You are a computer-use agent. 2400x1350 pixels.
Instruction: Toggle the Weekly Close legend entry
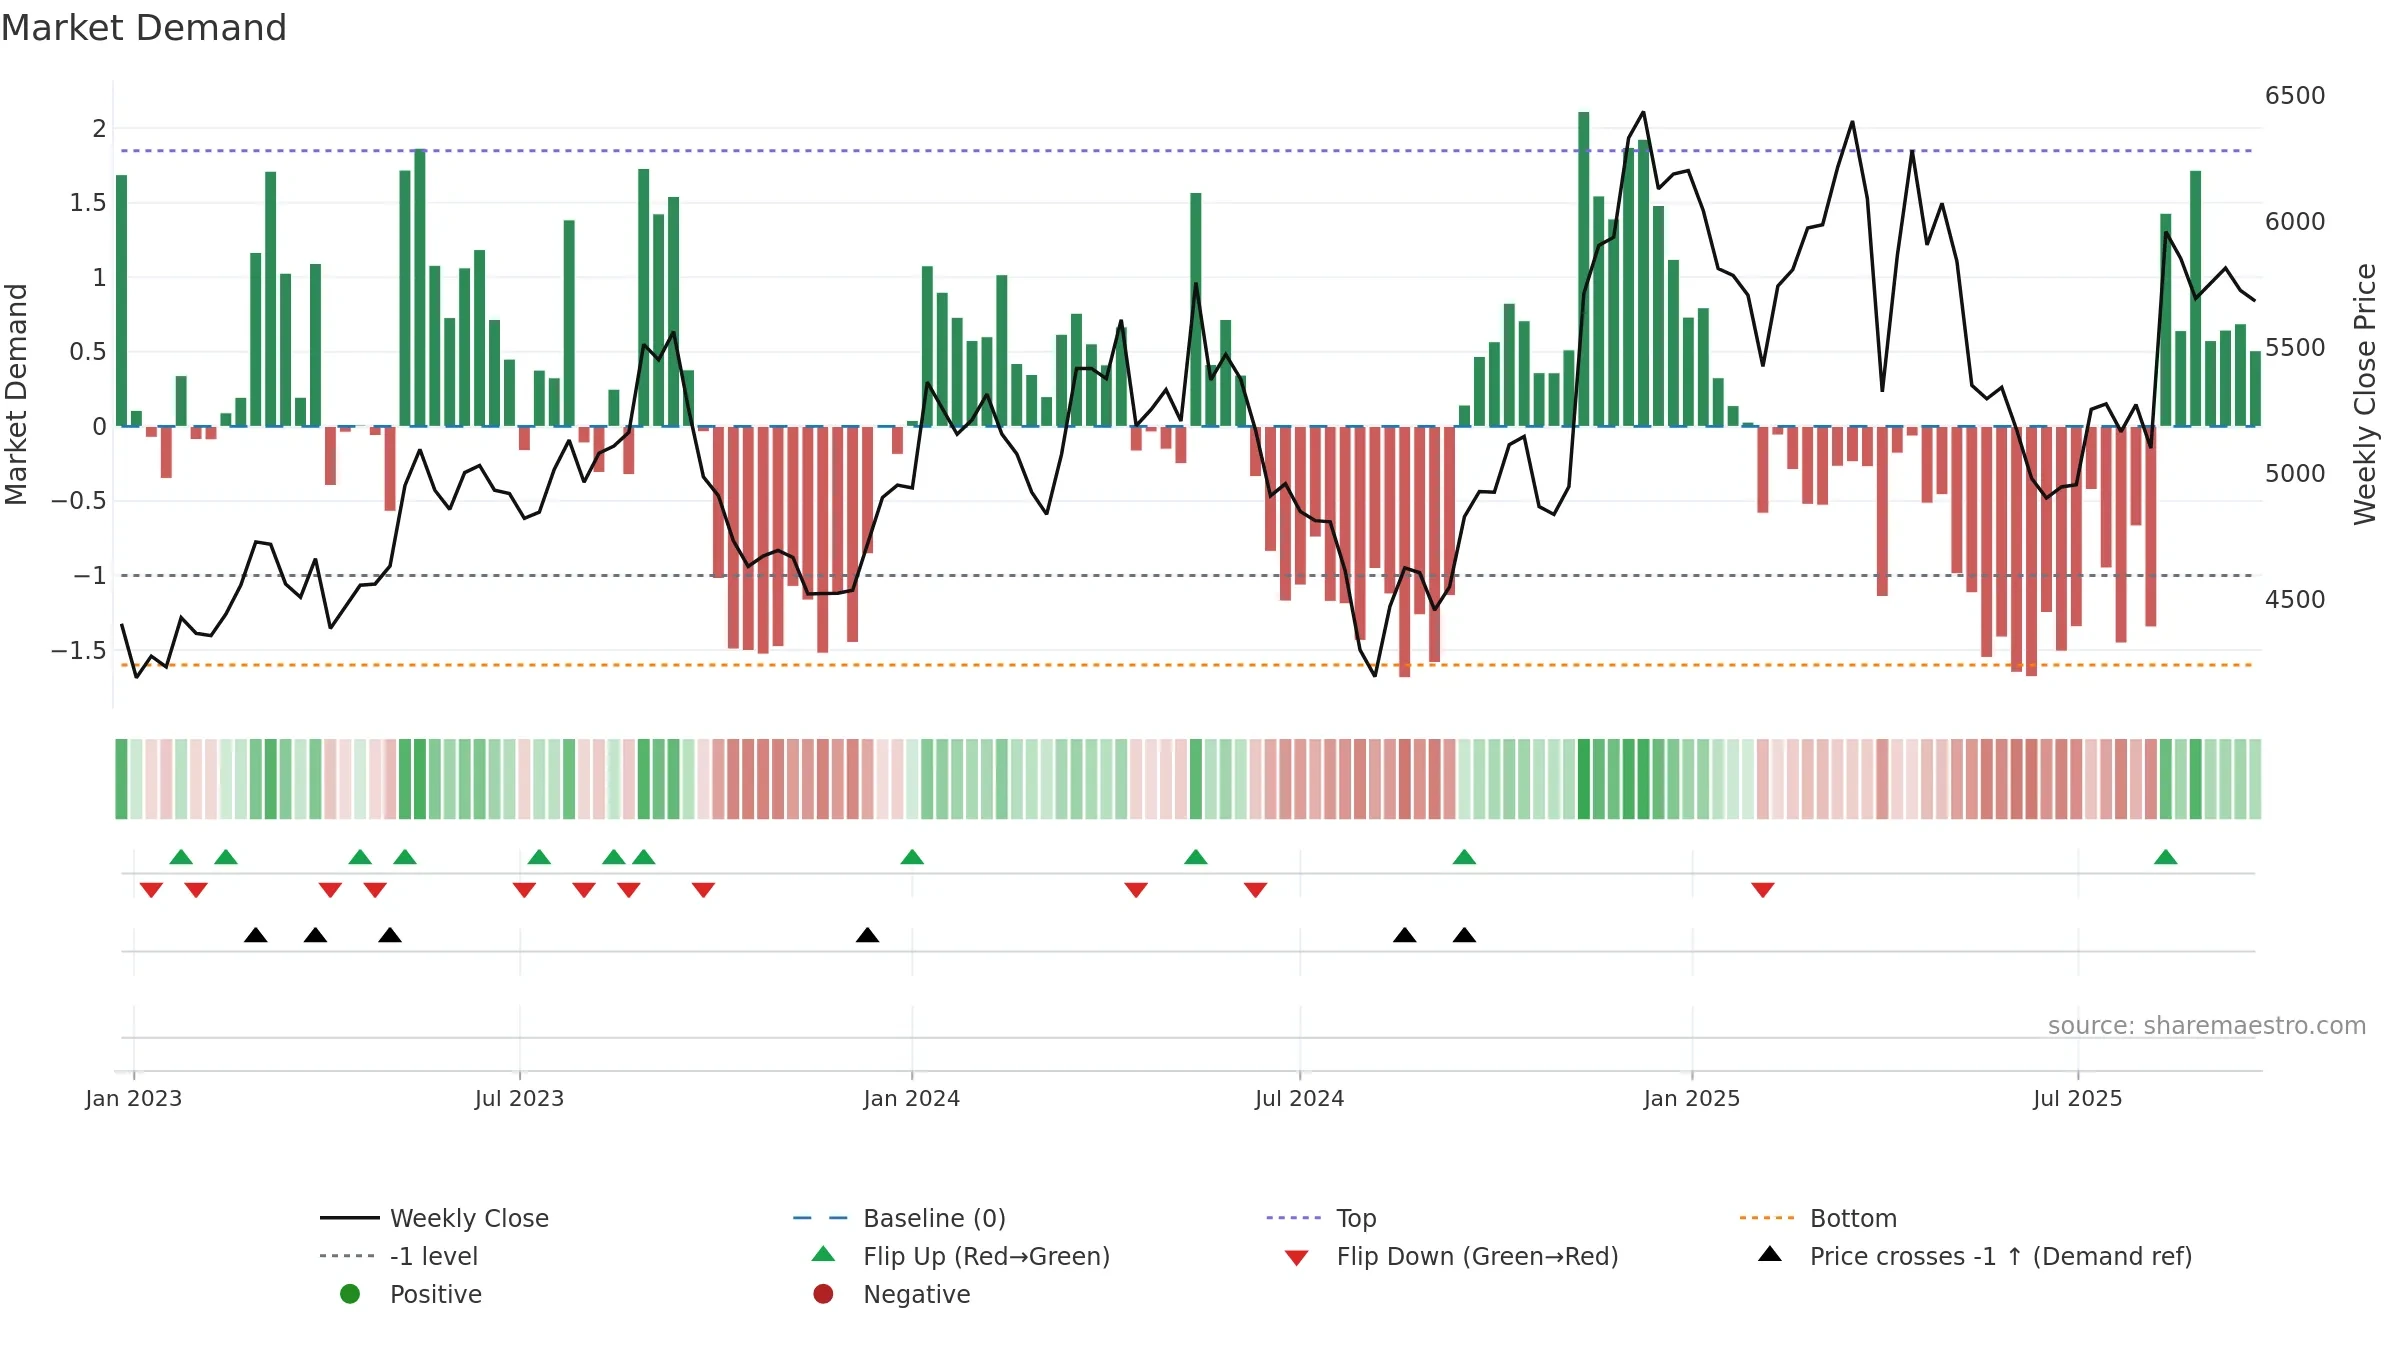click(x=434, y=1218)
